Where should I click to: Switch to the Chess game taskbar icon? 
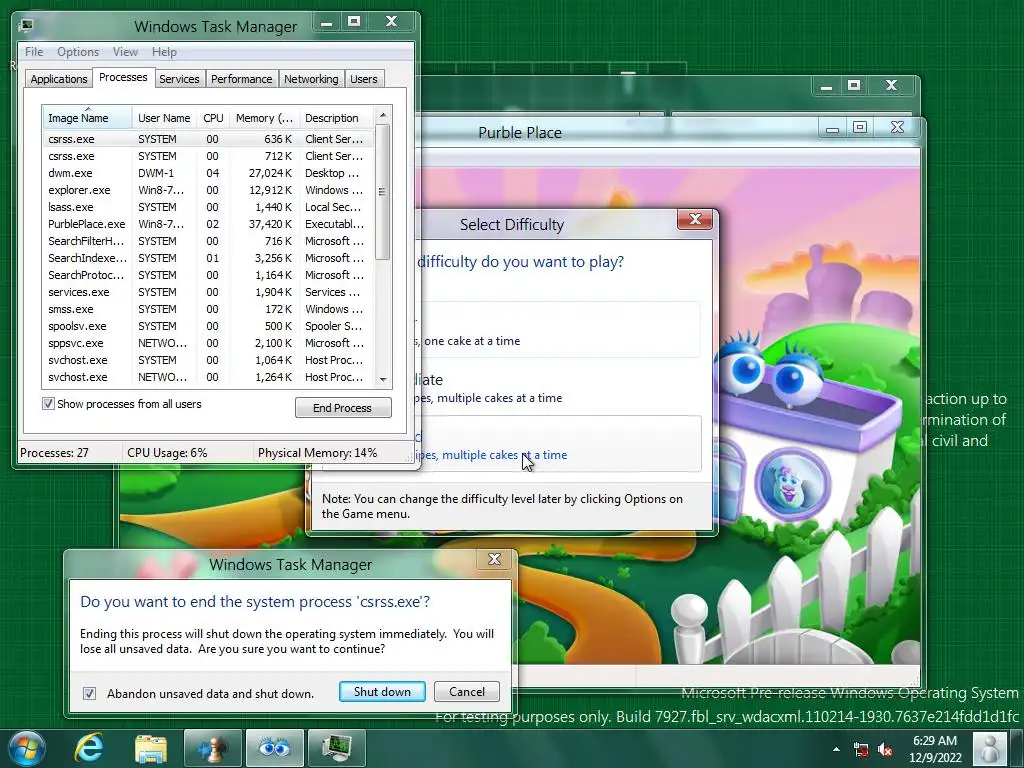coord(213,748)
